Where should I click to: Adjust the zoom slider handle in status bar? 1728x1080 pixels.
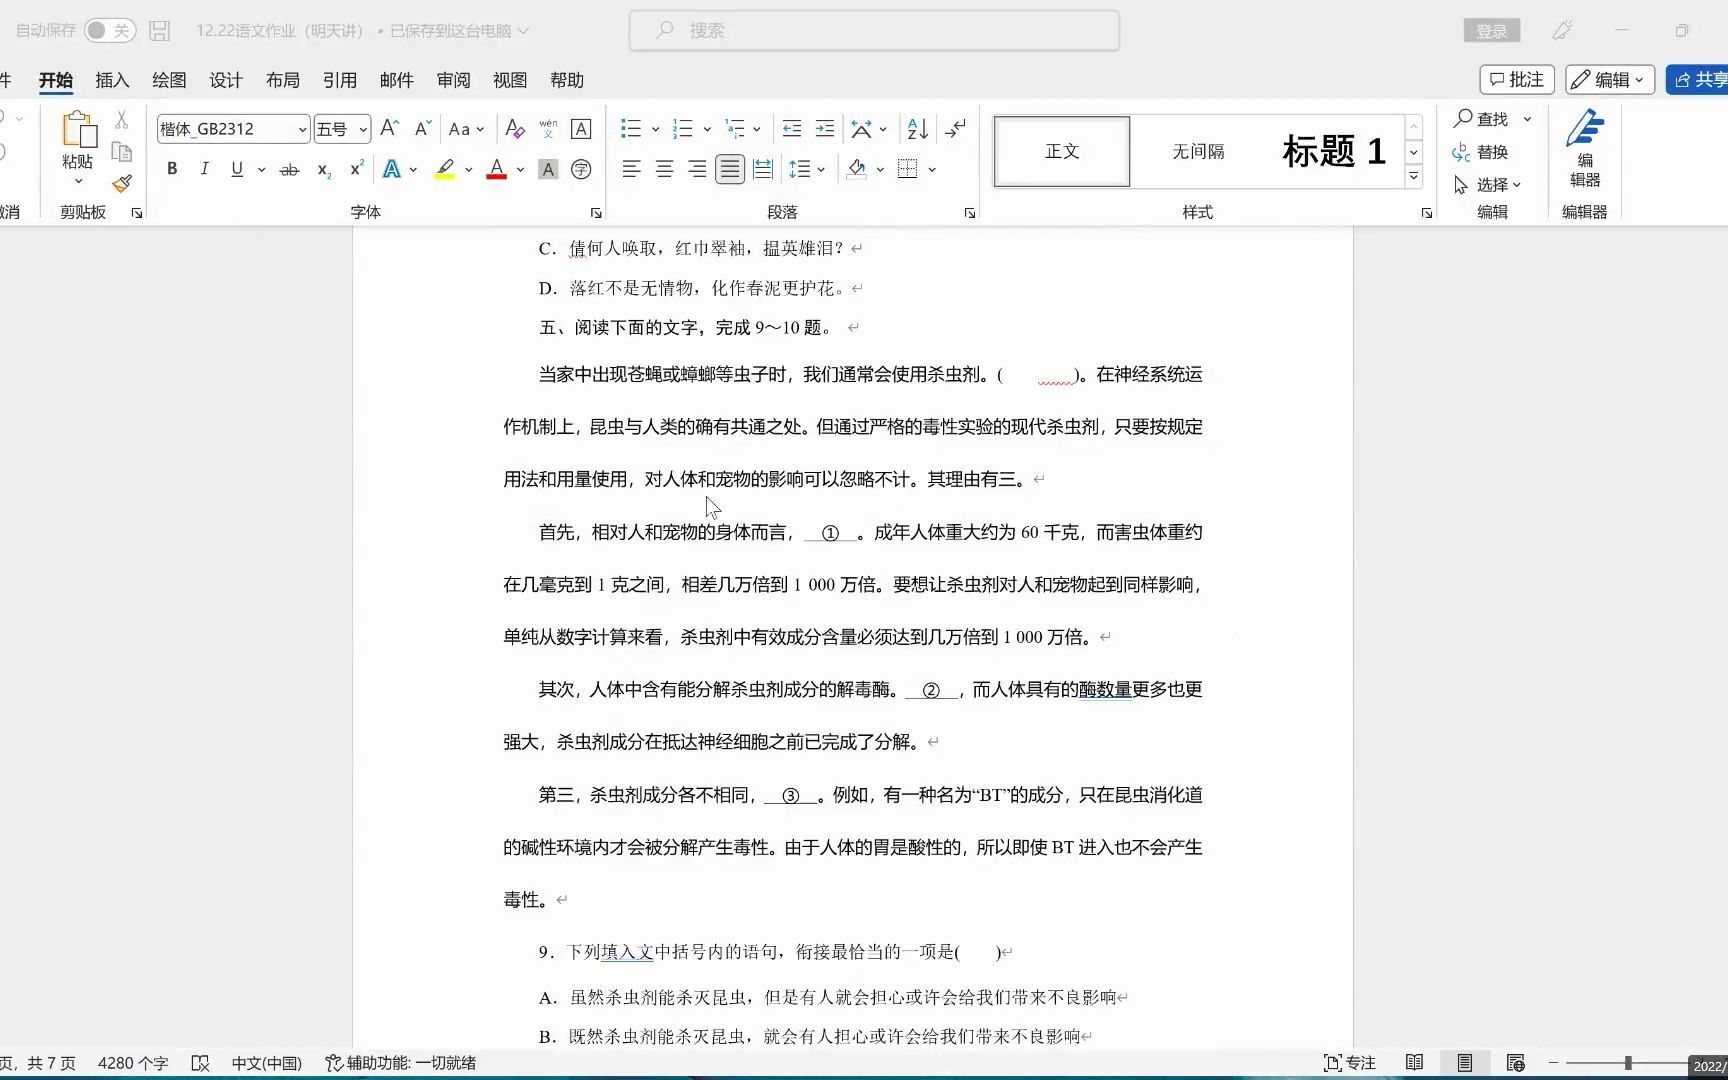1628,1063
